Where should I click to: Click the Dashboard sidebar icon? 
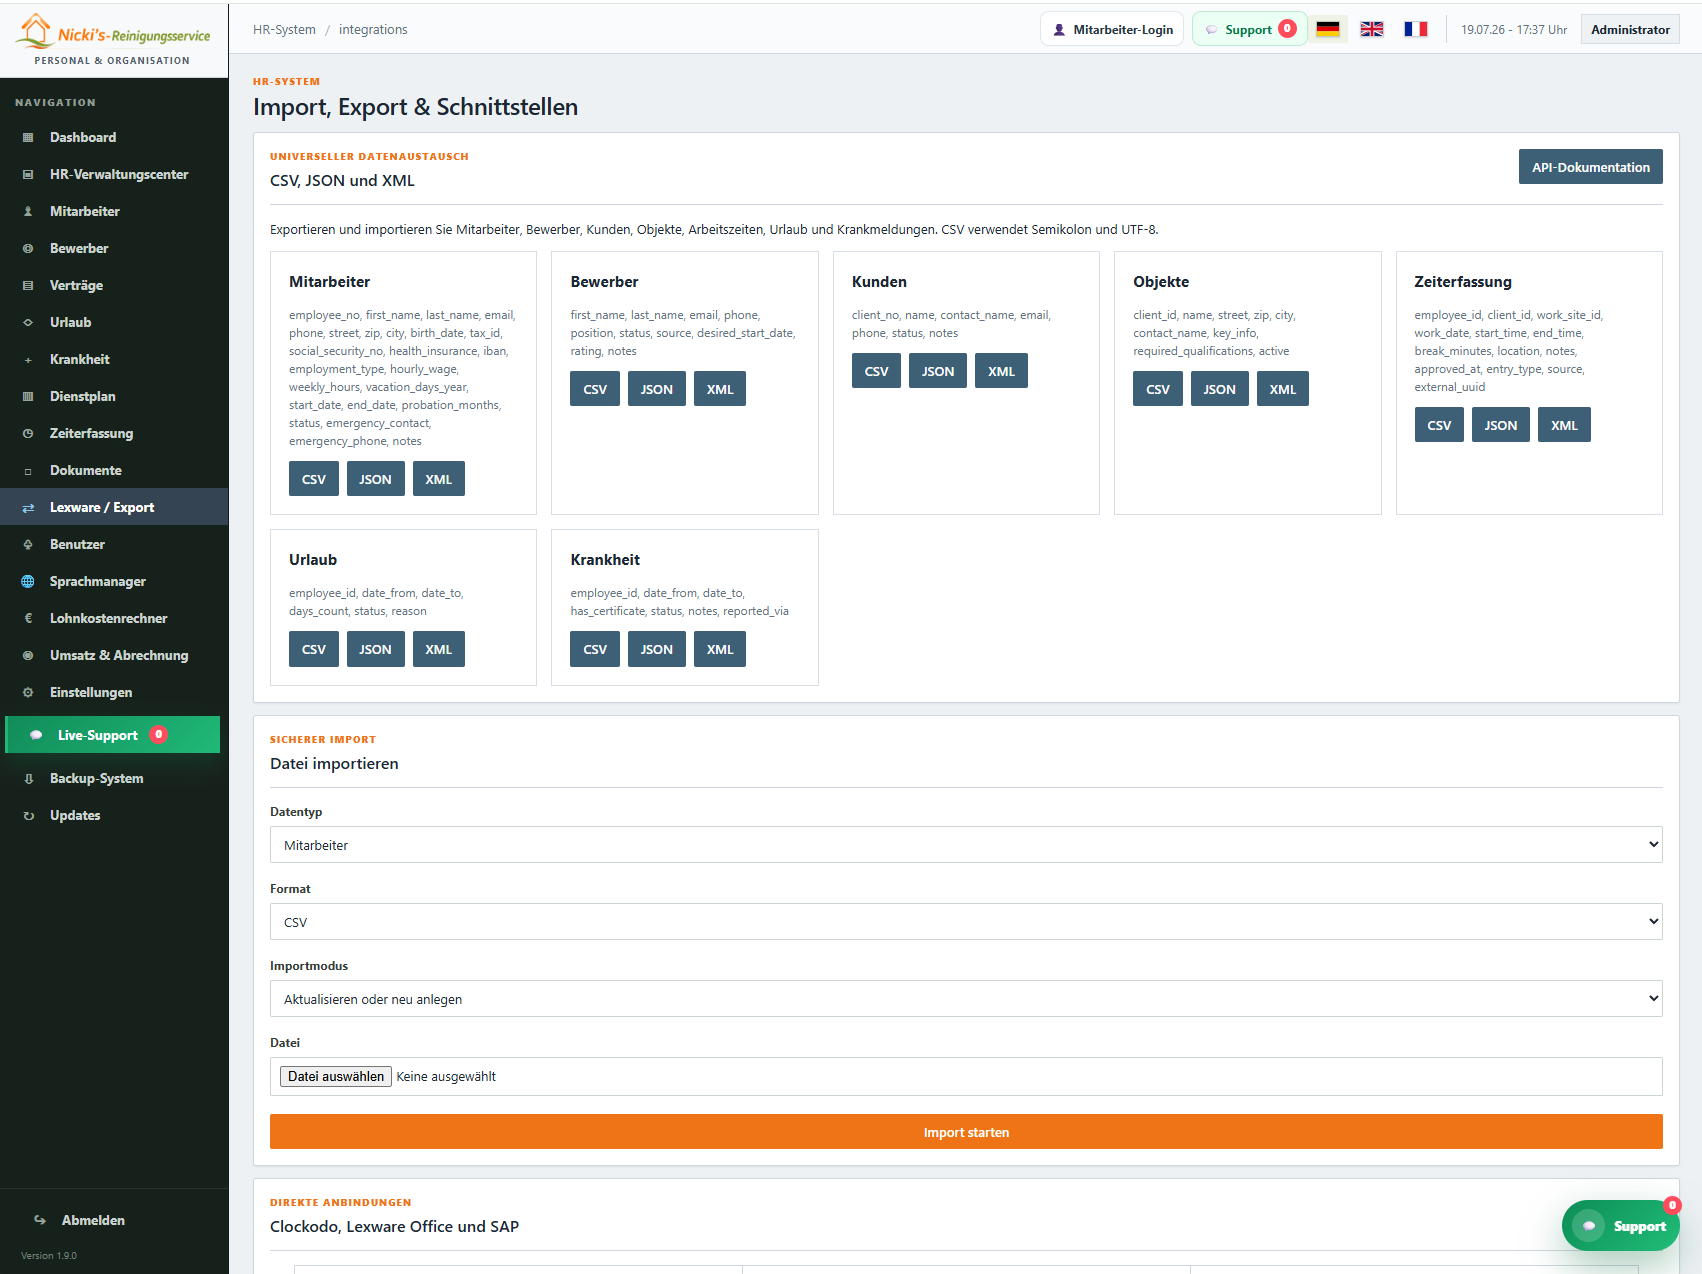click(28, 138)
